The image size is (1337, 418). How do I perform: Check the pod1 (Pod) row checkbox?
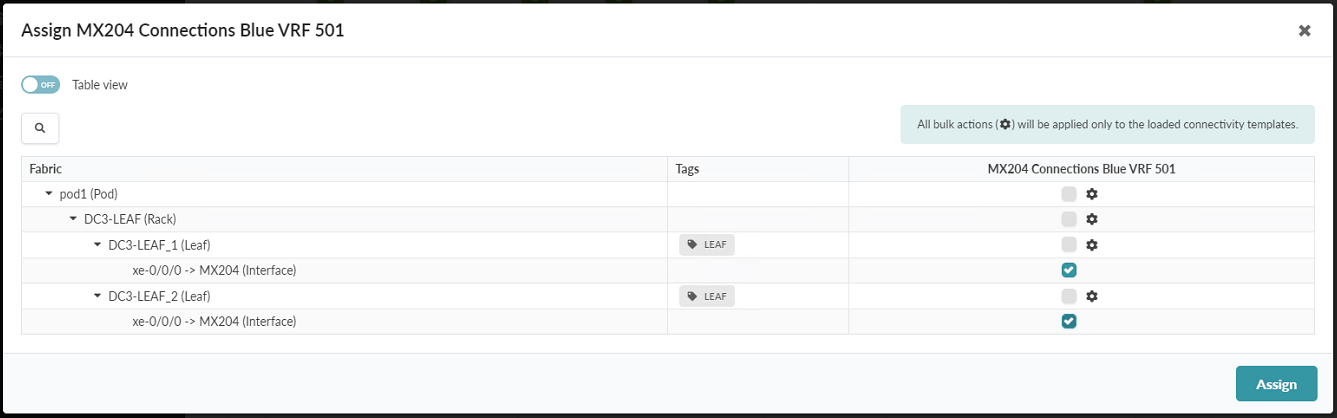1069,194
